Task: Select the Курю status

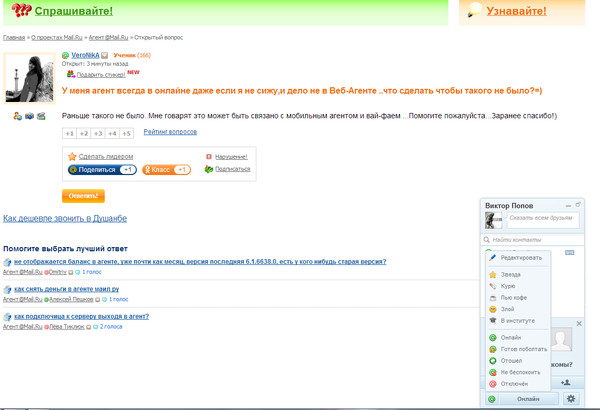Action: (518, 286)
